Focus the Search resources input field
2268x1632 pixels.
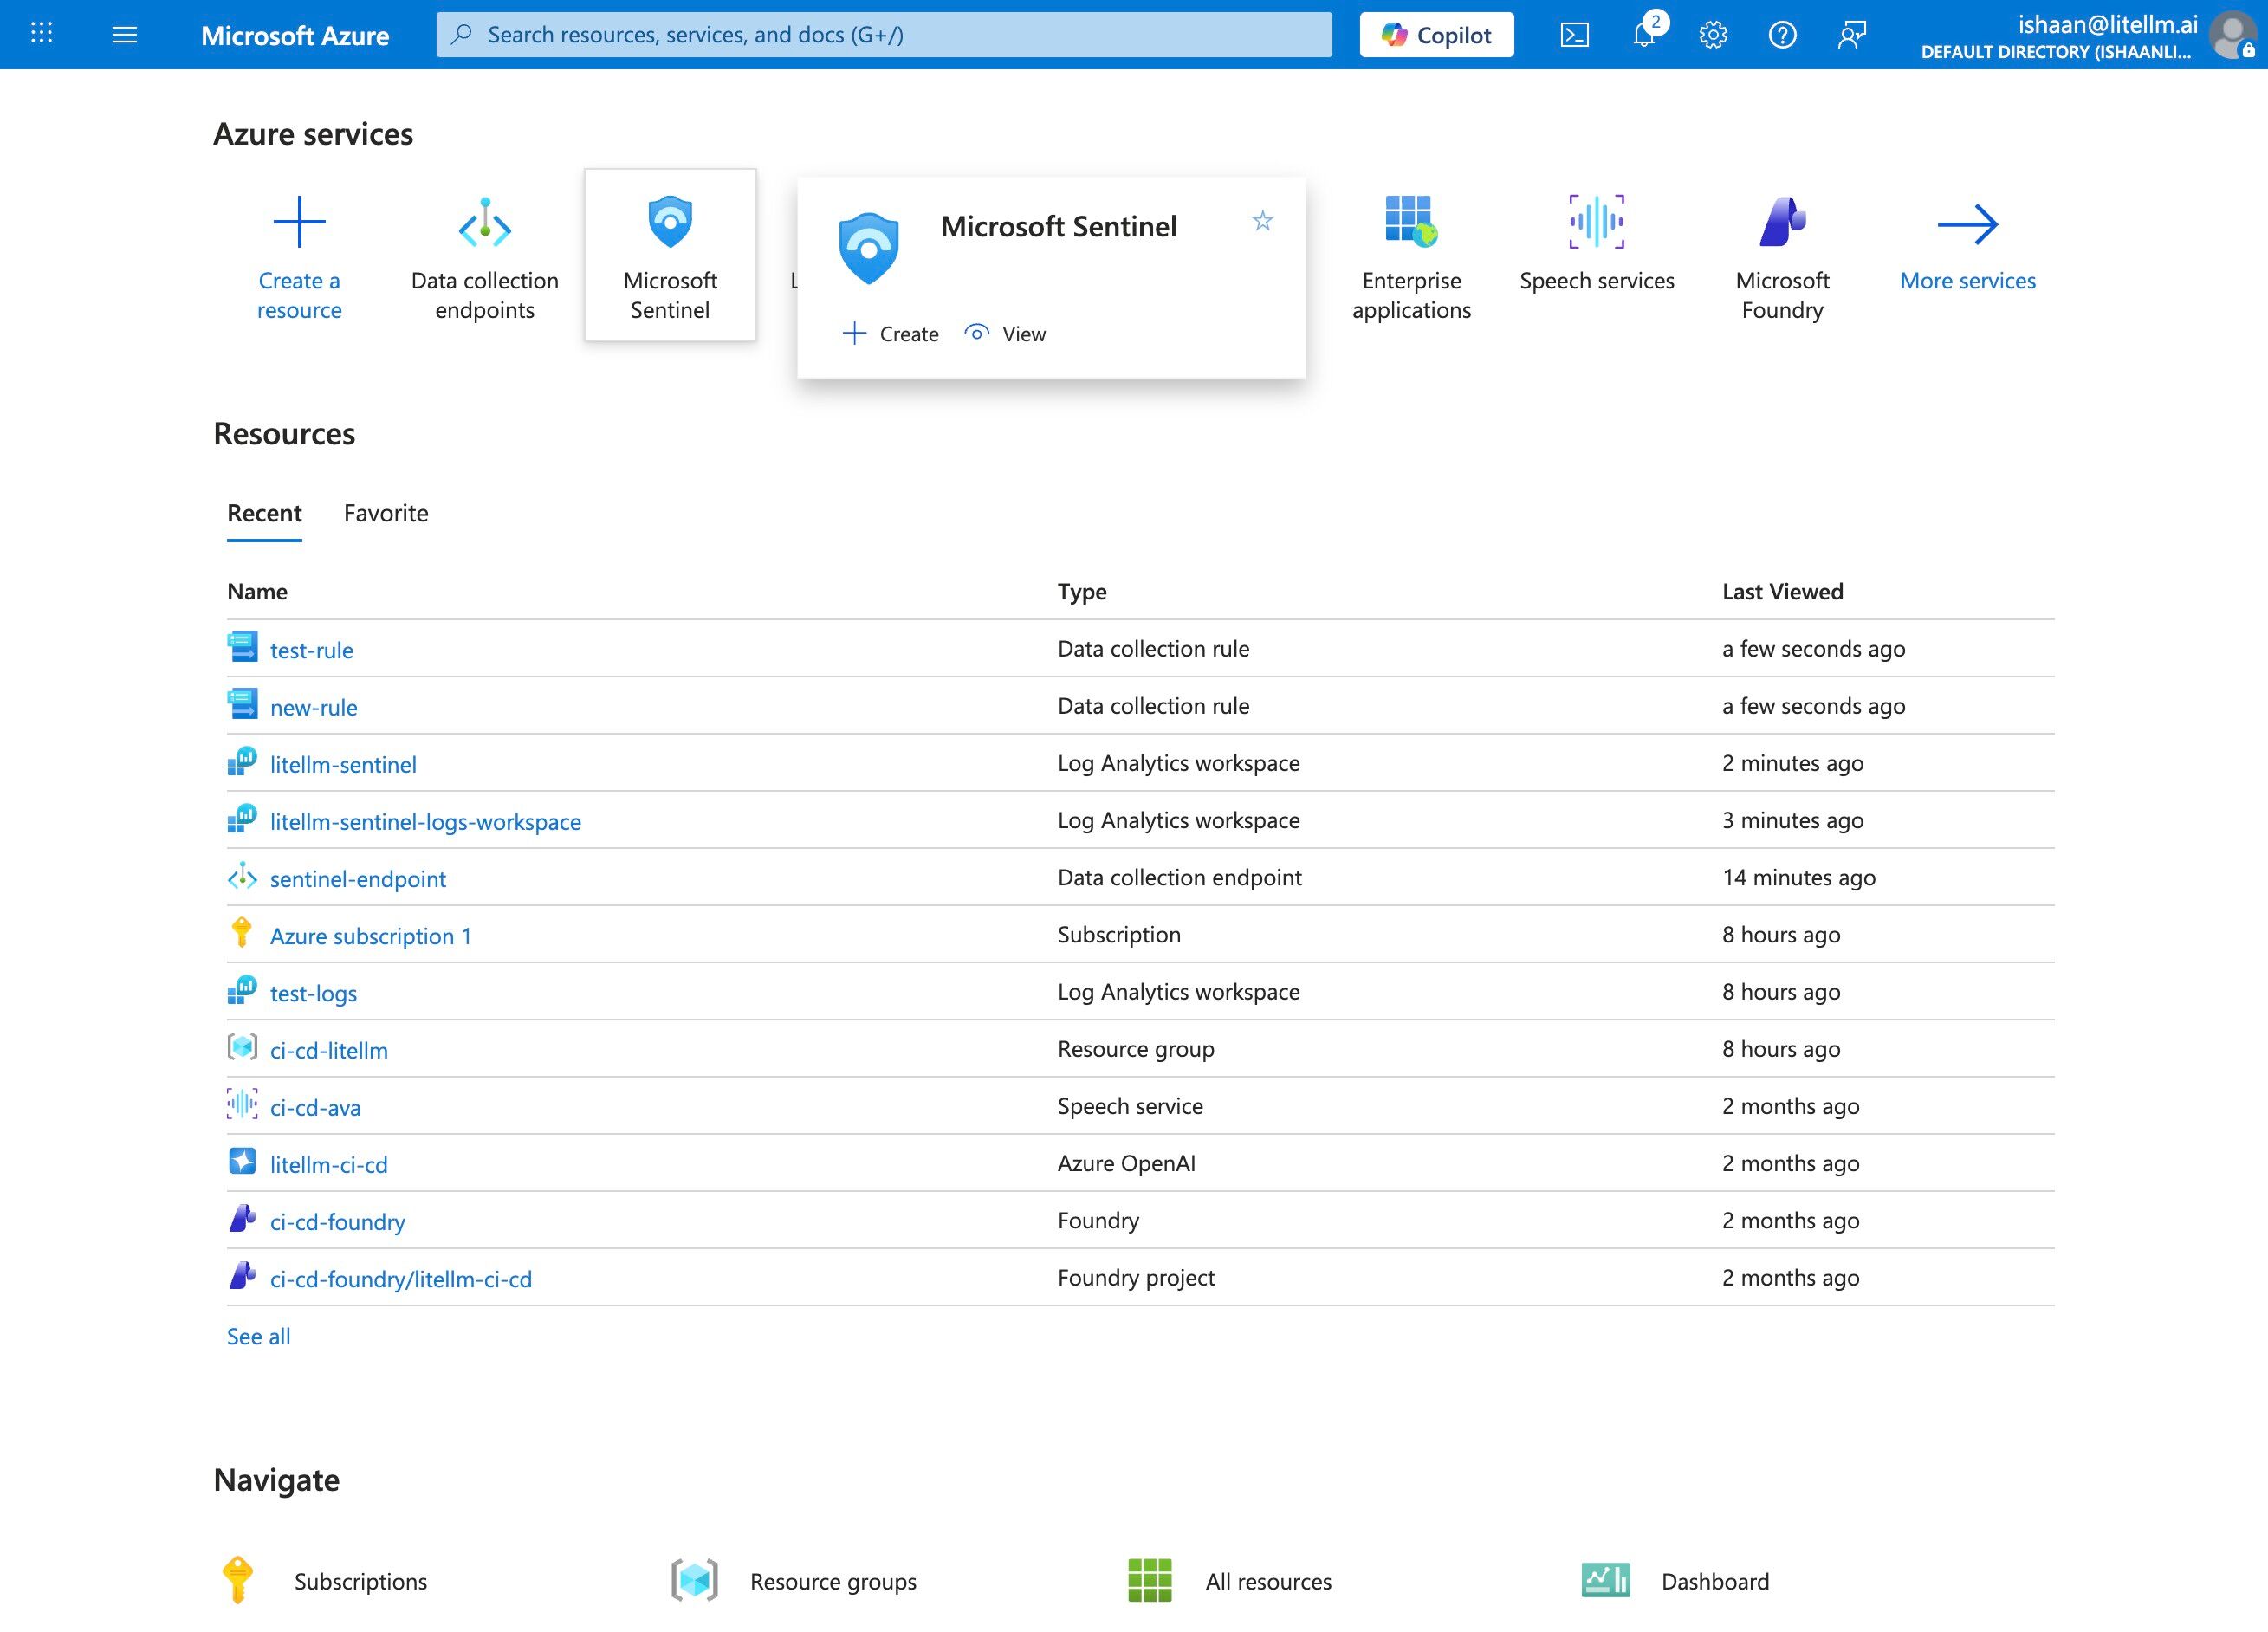pyautogui.click(x=884, y=35)
